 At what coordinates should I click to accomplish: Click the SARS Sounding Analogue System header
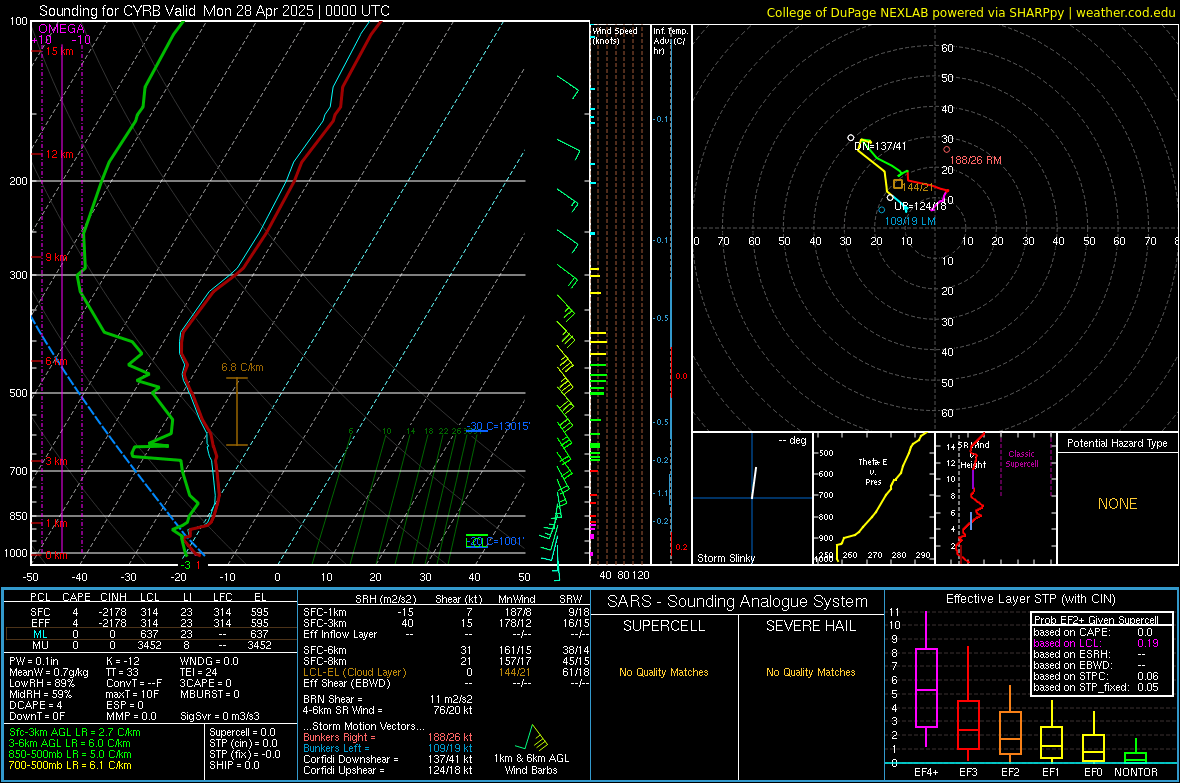point(738,602)
